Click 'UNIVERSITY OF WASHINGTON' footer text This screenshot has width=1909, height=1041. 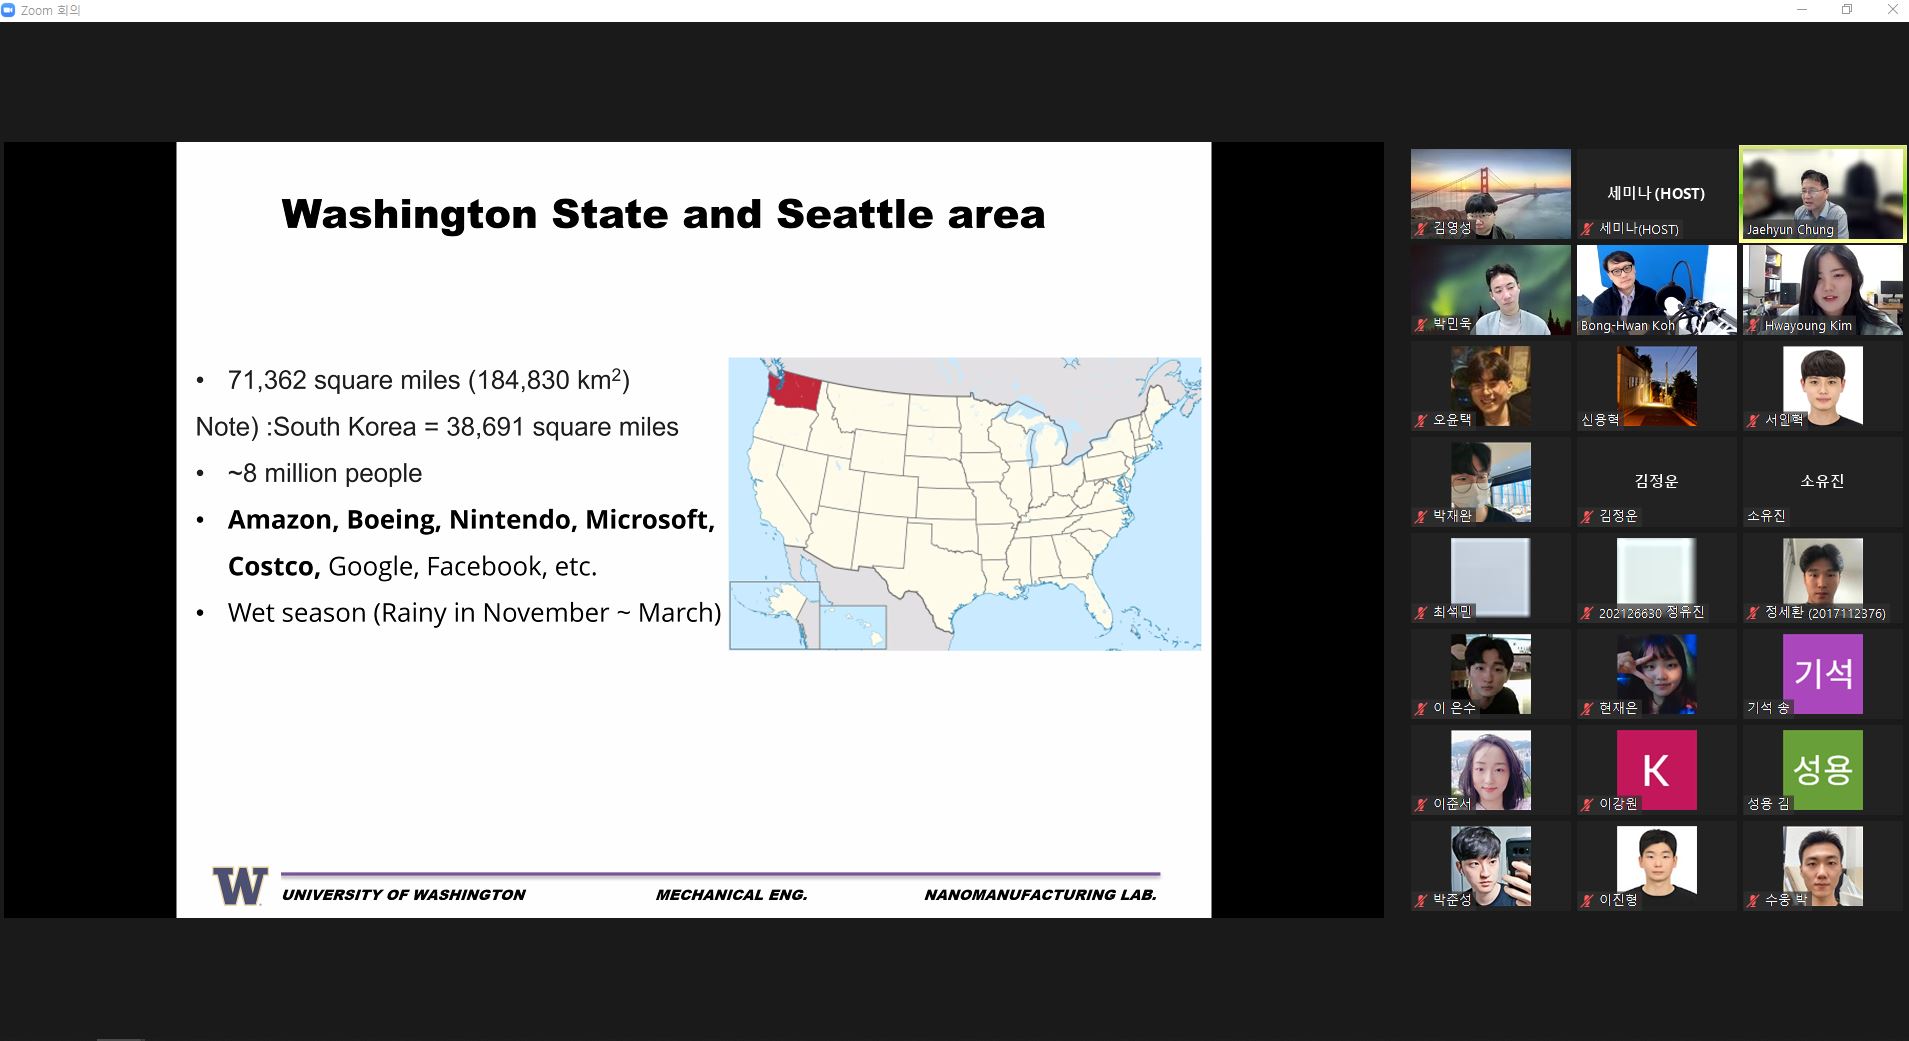point(403,895)
